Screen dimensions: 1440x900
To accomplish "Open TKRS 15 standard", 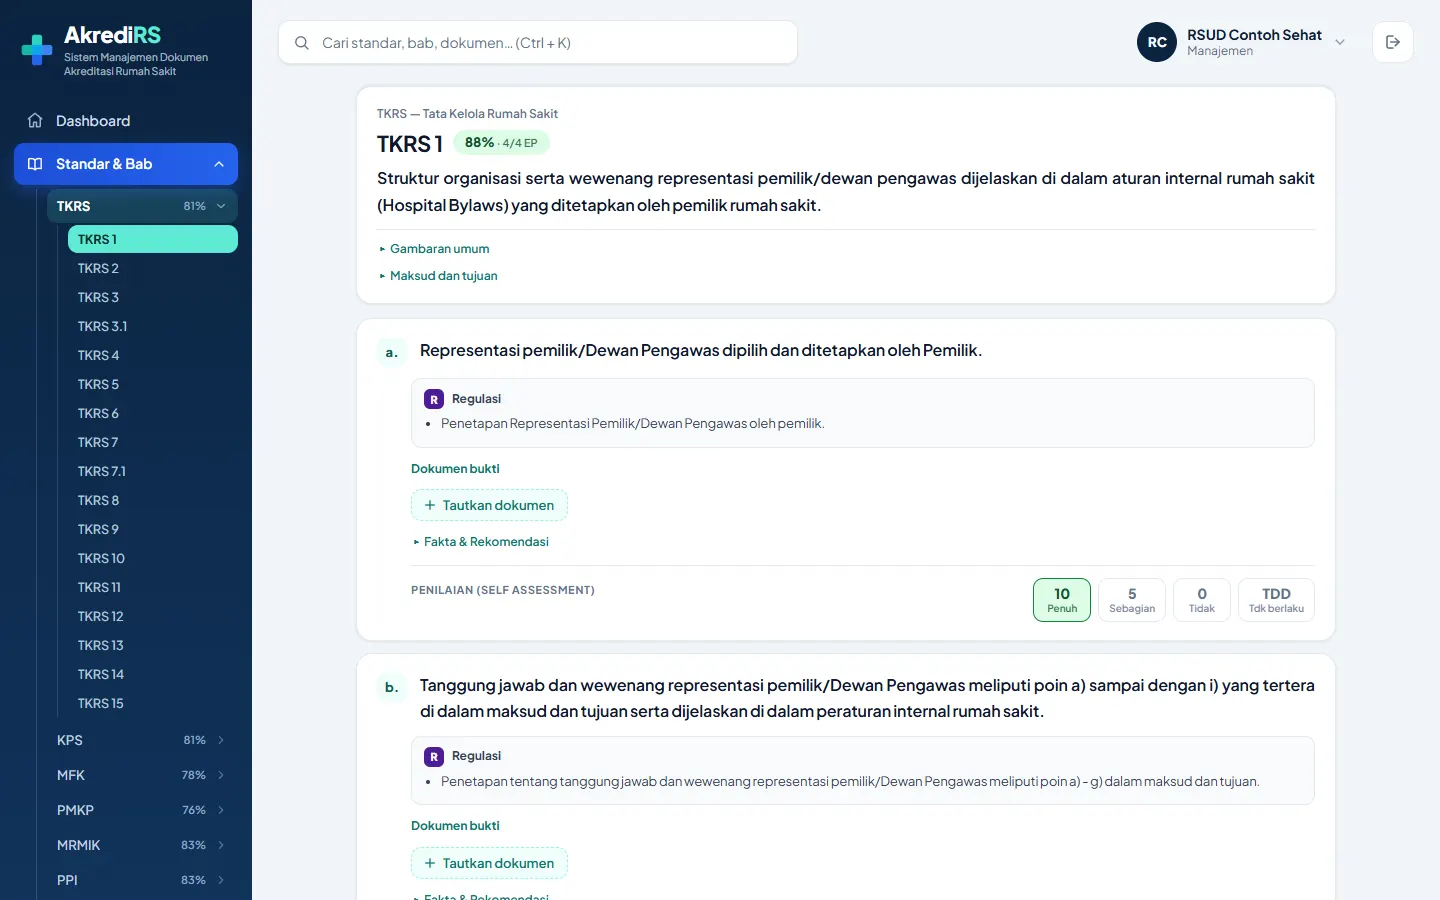I will (153, 703).
